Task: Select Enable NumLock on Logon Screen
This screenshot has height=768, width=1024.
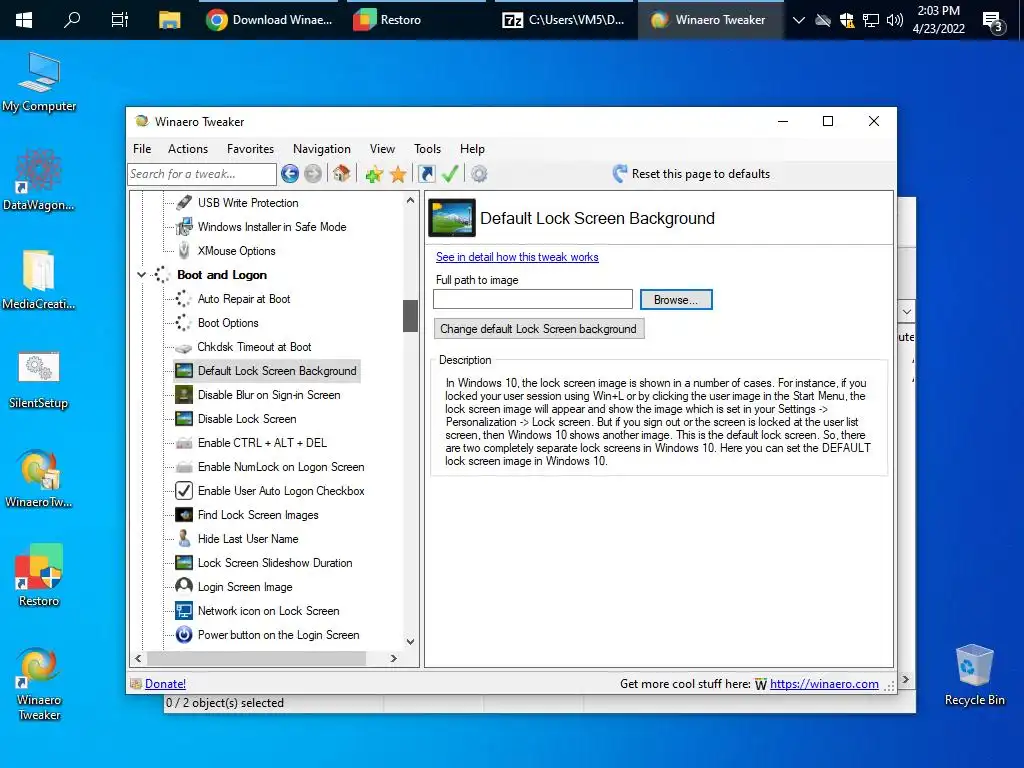Action: [281, 467]
